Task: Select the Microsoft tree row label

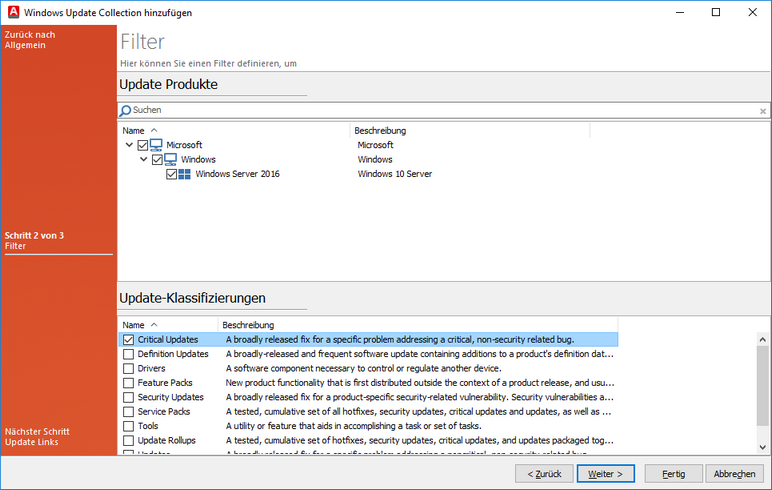Action: pyautogui.click(x=184, y=145)
